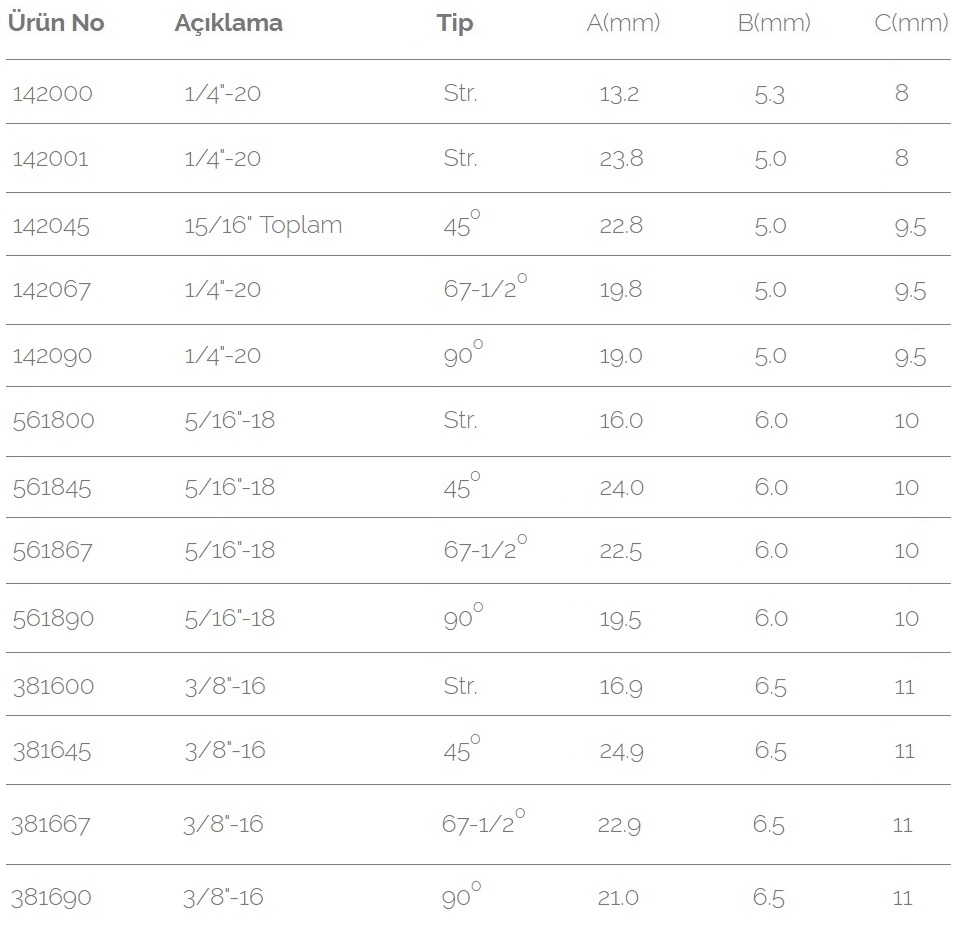The height and width of the screenshot is (932, 954).
Task: Select the 5.3 value in column B
Action: [770, 95]
